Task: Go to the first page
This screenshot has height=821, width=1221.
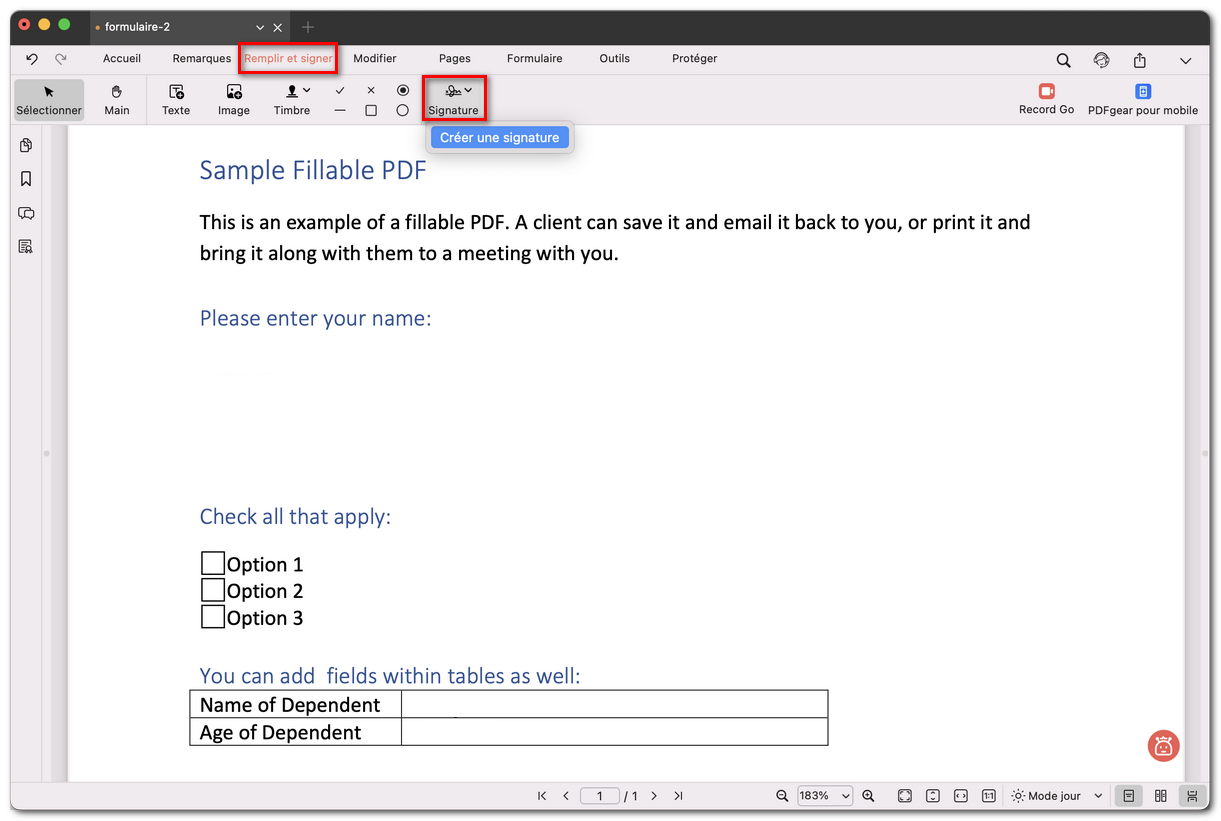Action: click(542, 796)
